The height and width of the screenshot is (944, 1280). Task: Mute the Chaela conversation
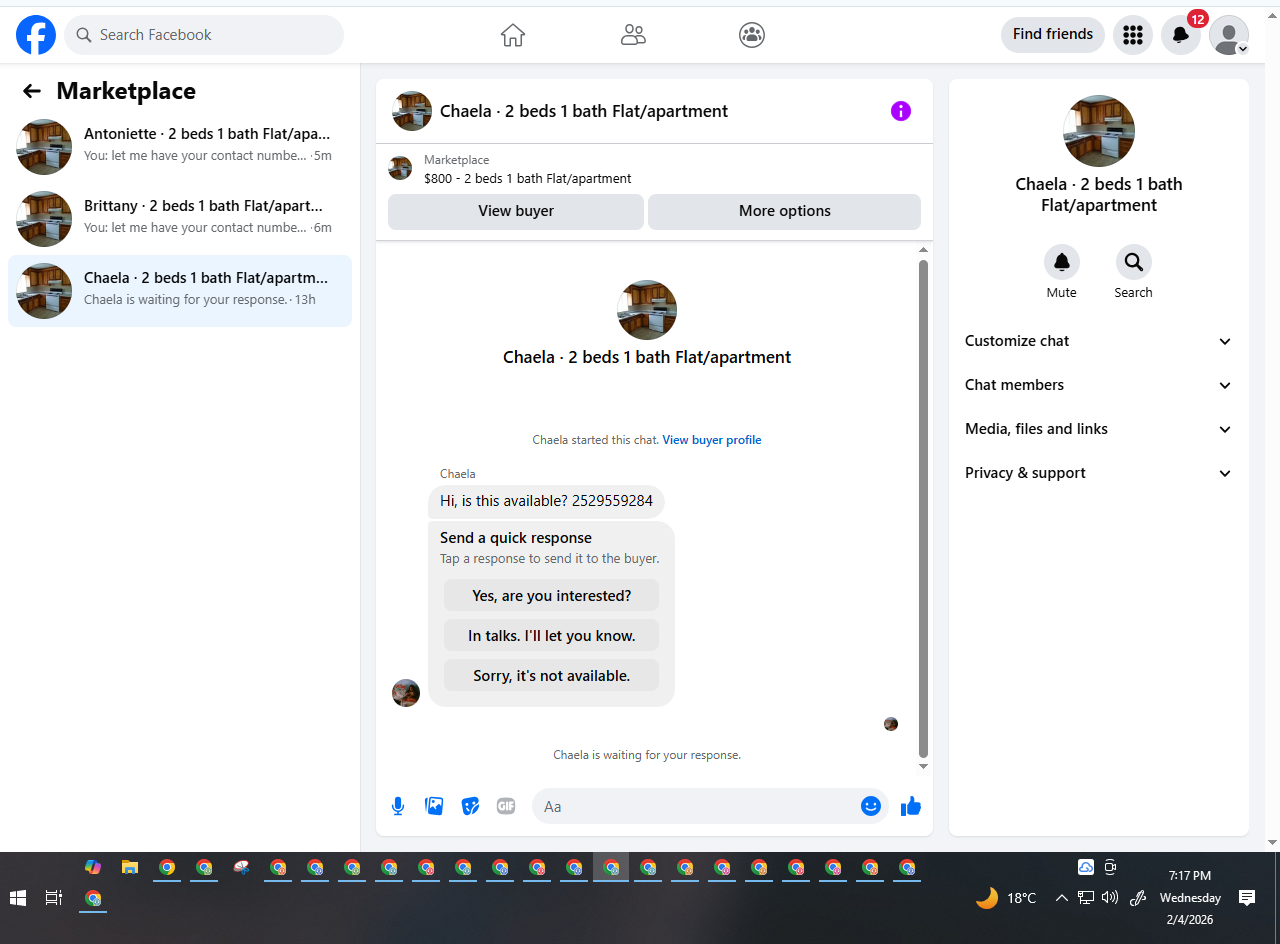[x=1062, y=262]
